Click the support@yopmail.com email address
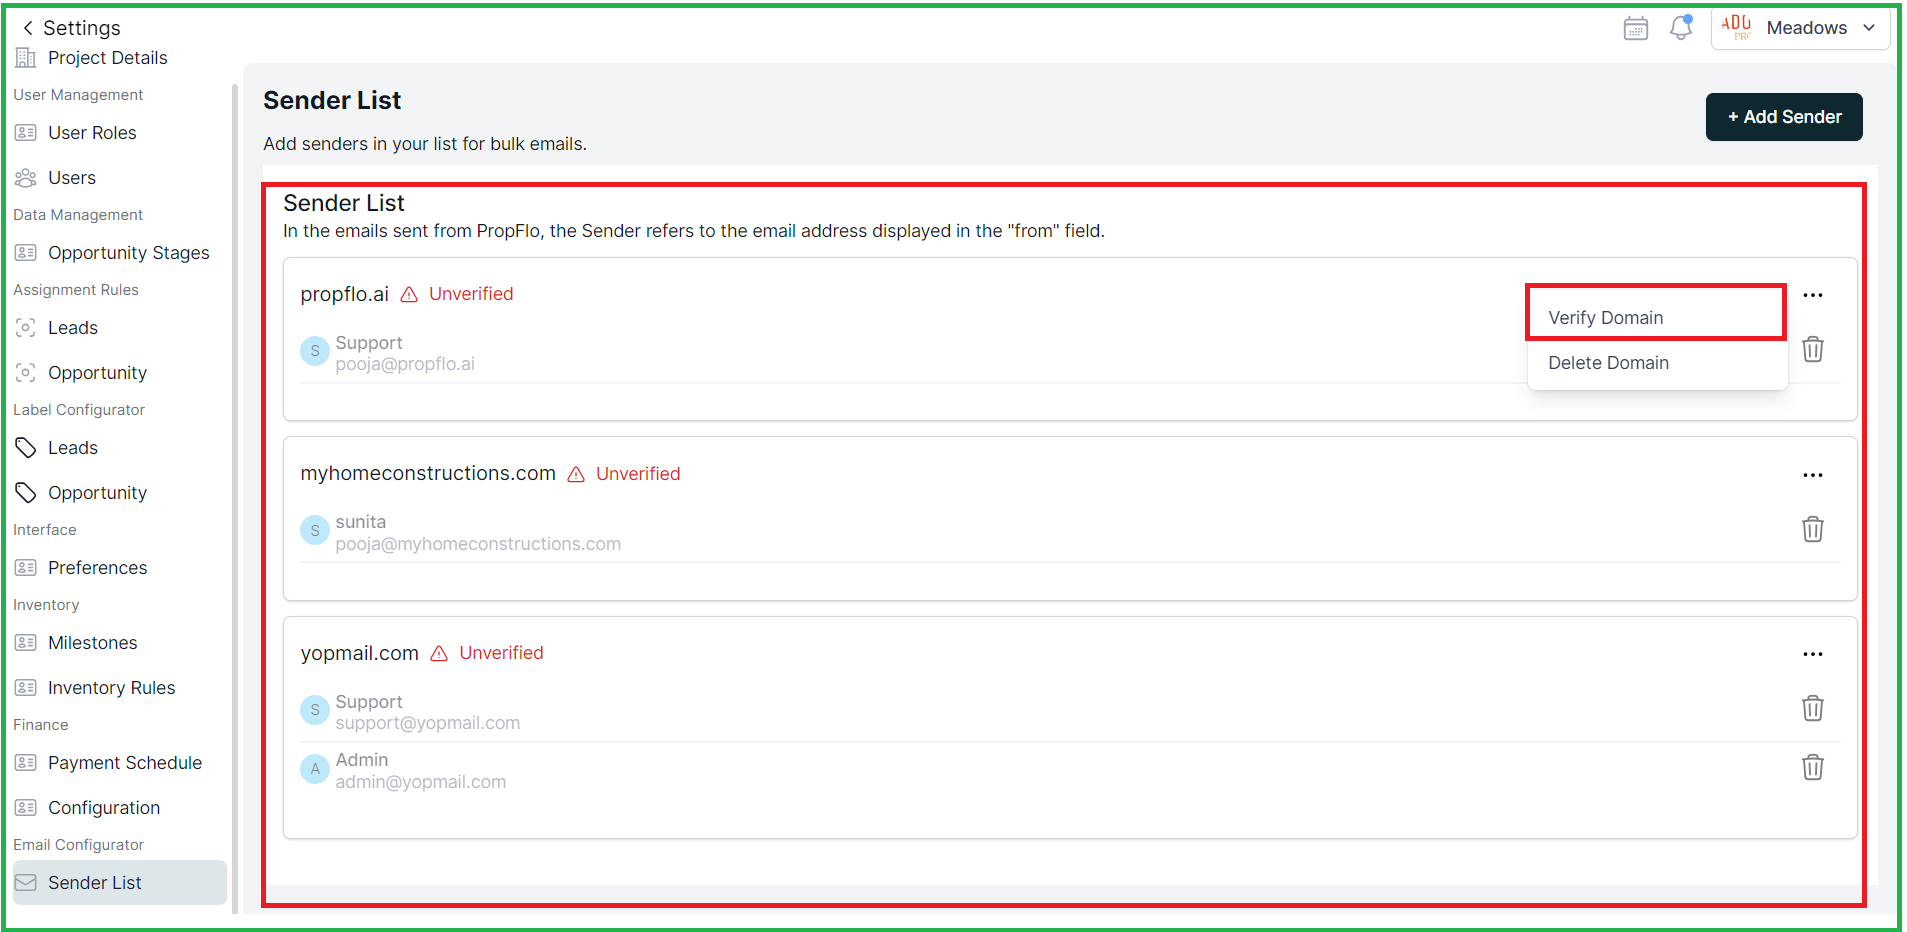 (427, 723)
